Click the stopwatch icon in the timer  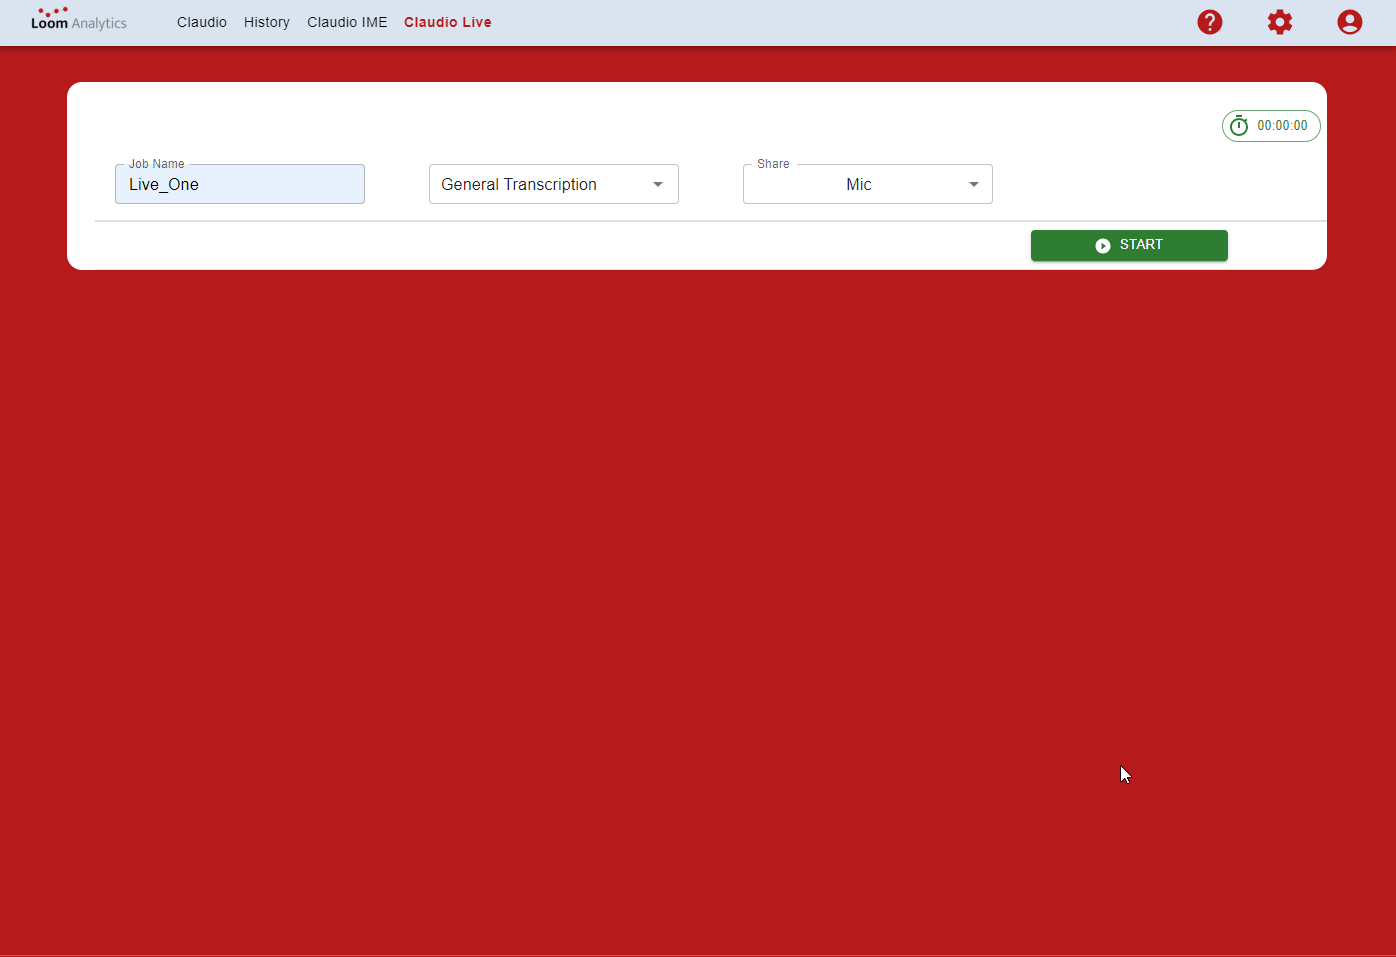point(1239,126)
